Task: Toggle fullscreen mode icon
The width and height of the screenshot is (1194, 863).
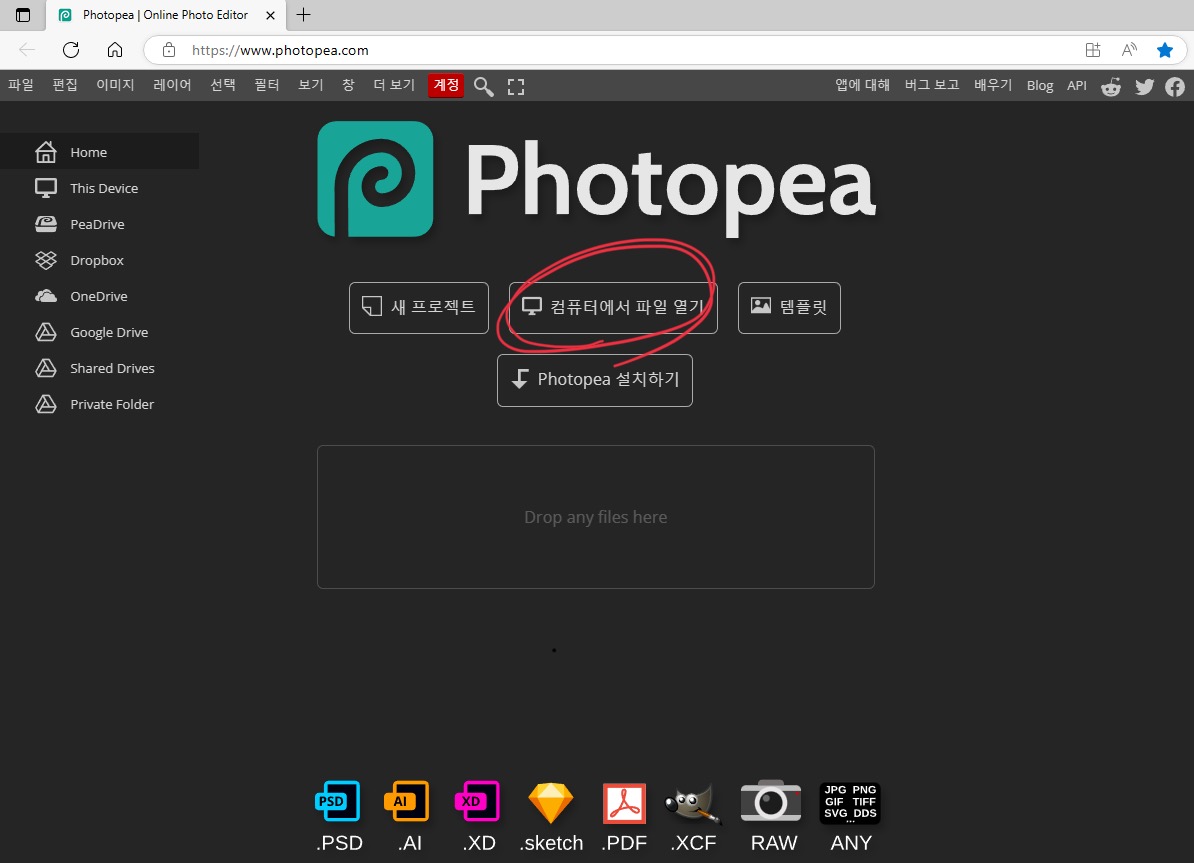Action: [516, 86]
